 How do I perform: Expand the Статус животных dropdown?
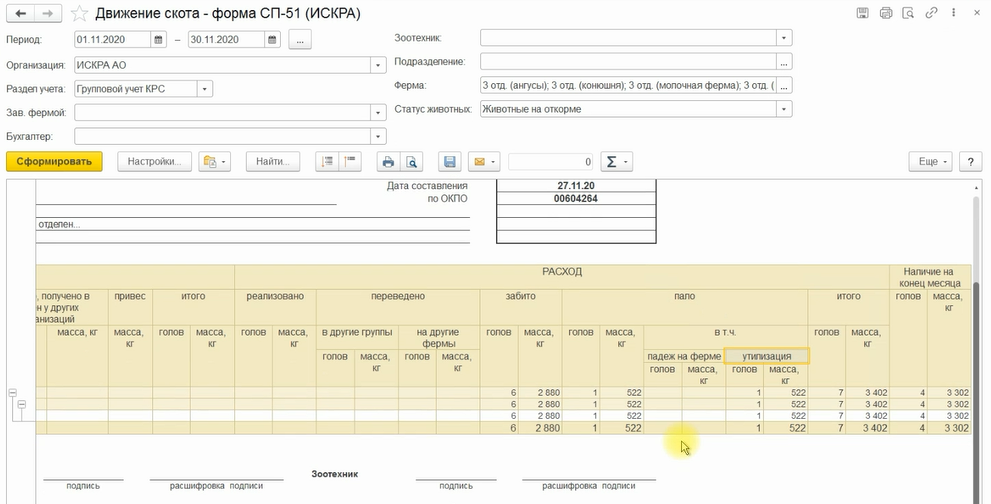[x=785, y=109]
